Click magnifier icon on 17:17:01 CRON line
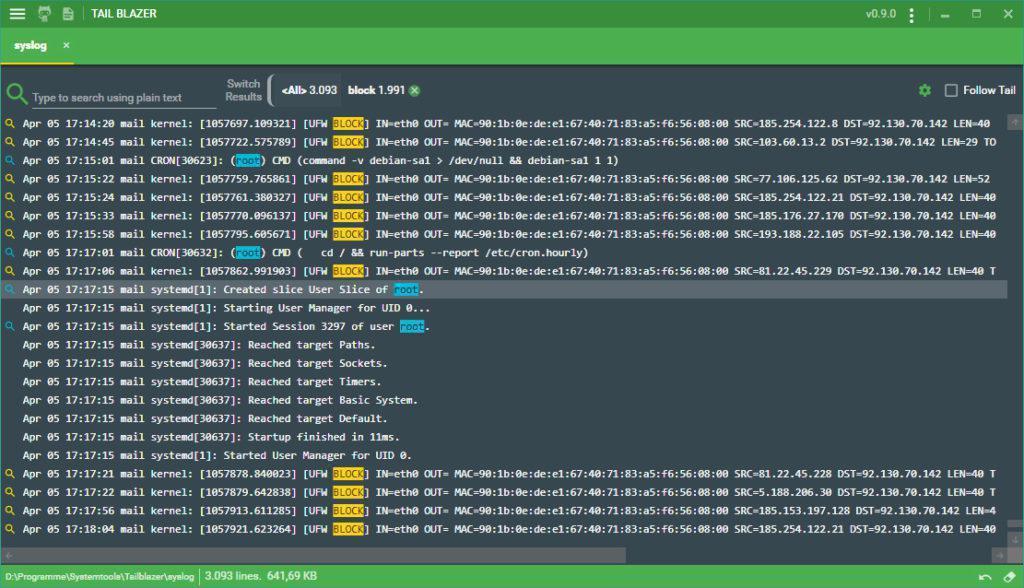 (10, 252)
